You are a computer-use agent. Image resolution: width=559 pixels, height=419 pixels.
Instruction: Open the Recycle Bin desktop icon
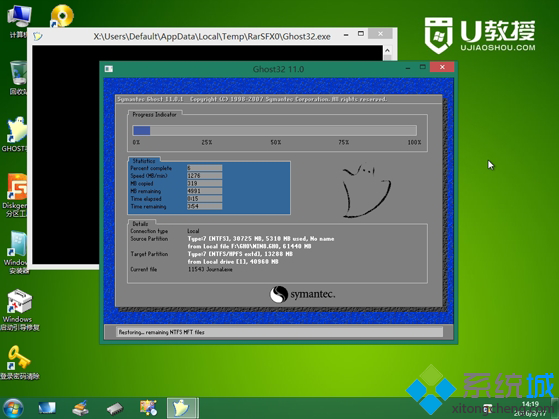(17, 77)
